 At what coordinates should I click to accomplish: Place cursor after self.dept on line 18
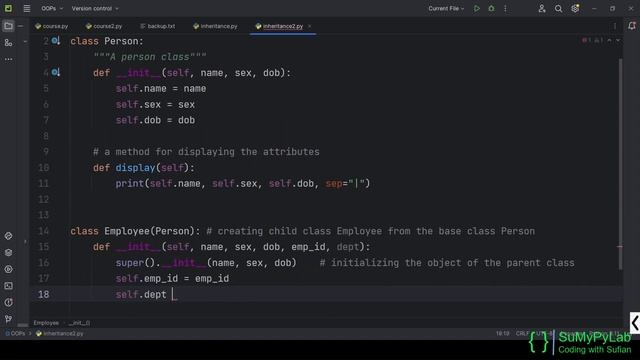pos(167,294)
